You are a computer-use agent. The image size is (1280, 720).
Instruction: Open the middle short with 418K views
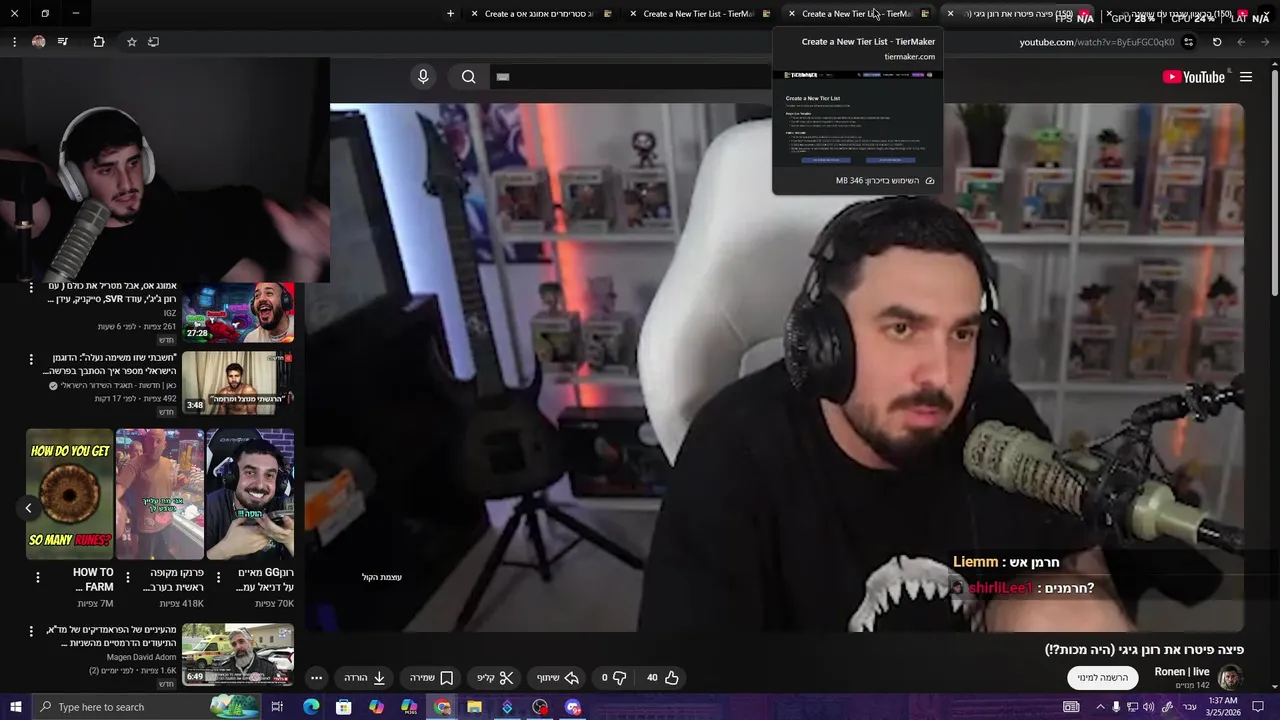160,494
